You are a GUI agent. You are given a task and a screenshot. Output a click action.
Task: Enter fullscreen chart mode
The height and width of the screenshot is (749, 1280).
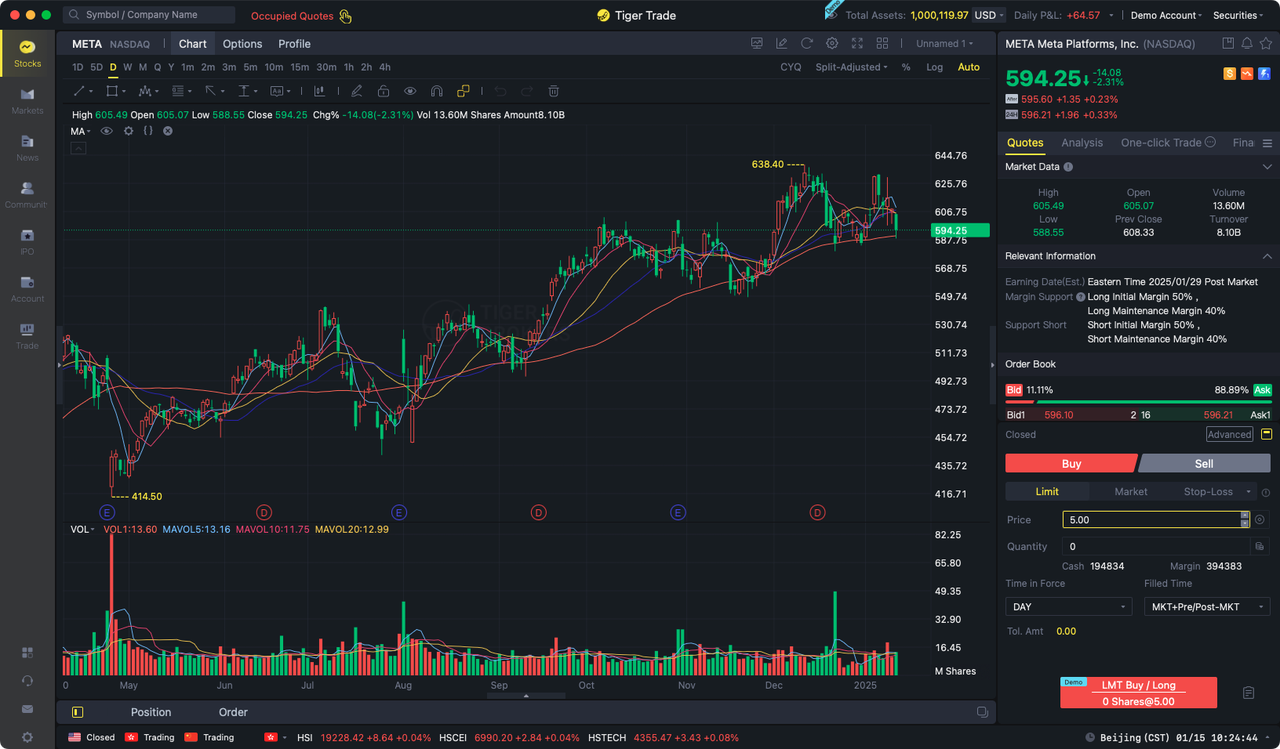click(857, 44)
